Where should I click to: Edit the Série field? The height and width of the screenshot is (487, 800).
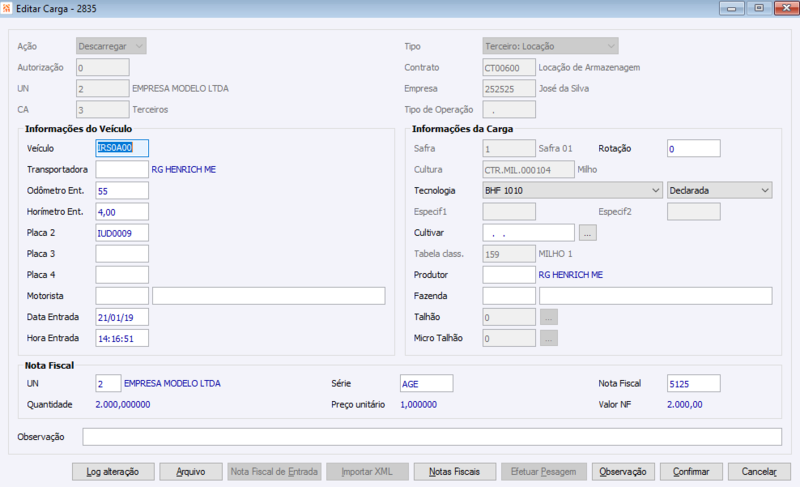point(427,383)
